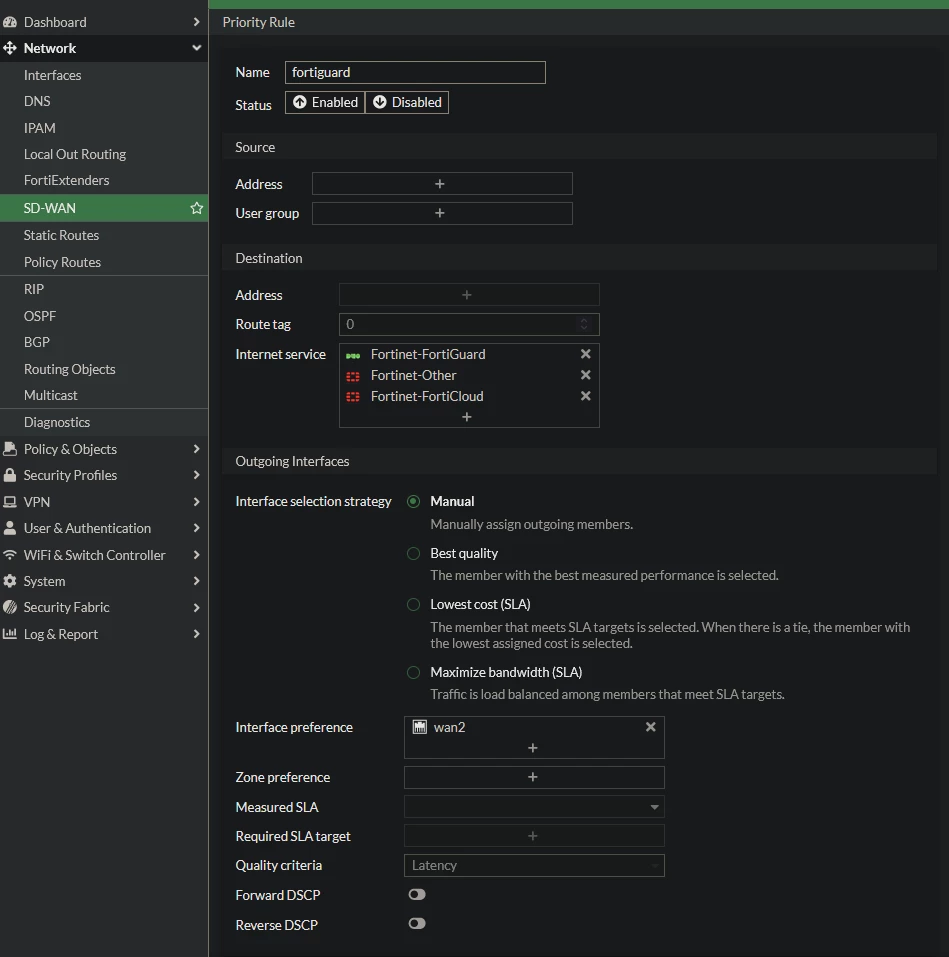Viewport: 949px width, 957px height.
Task: Expand the Security Fabric chevron
Action: point(197,607)
